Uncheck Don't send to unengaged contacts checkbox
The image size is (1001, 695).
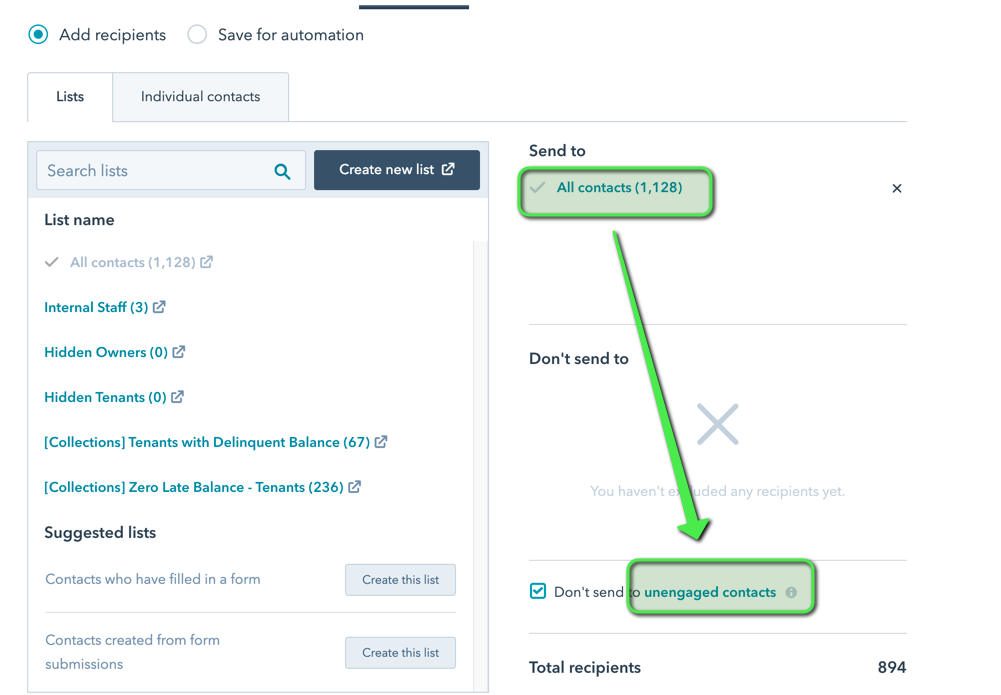tap(538, 591)
